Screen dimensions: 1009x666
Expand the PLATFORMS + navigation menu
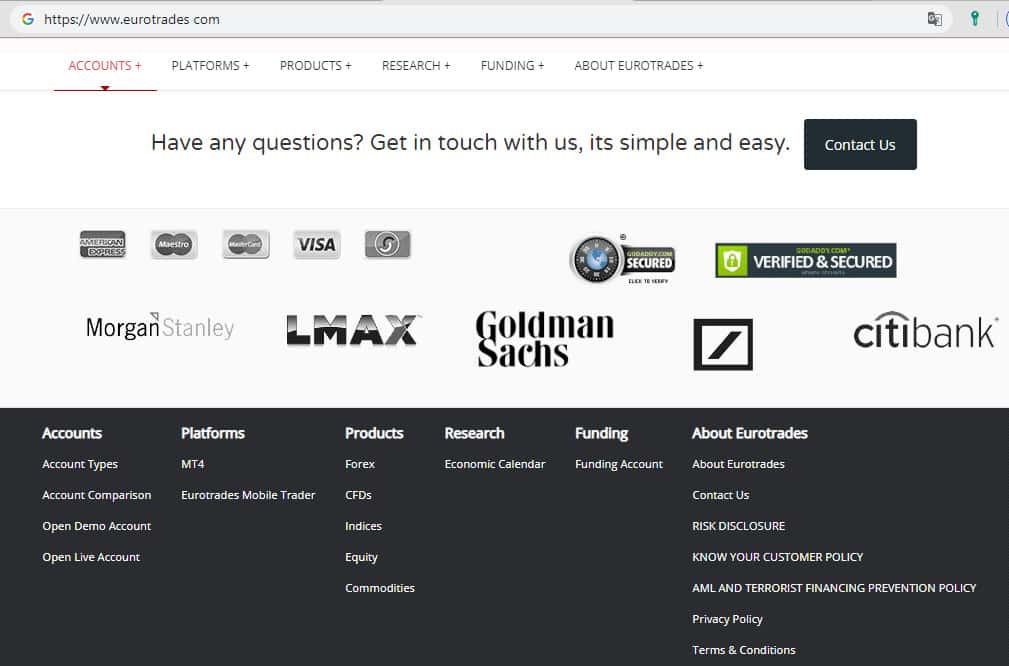pyautogui.click(x=210, y=66)
